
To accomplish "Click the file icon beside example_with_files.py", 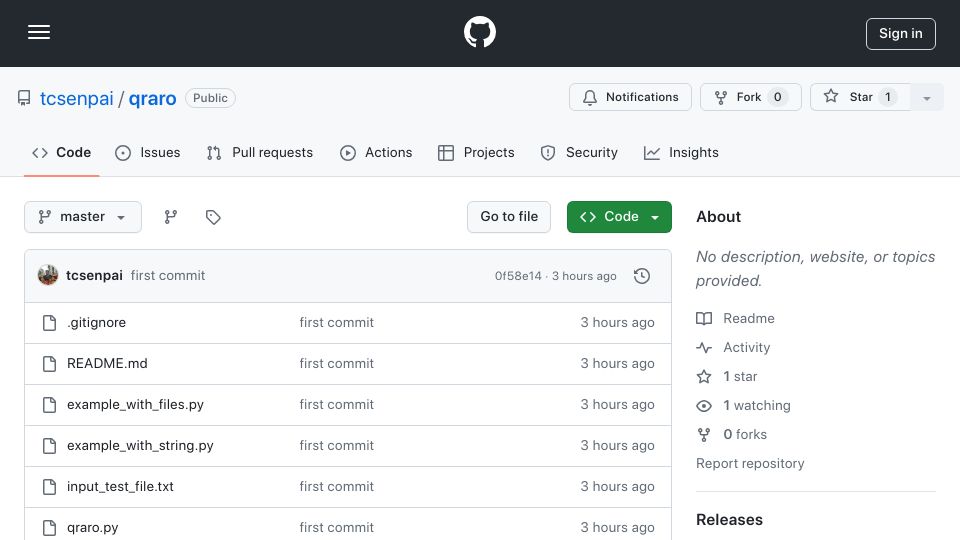I will (50, 405).
